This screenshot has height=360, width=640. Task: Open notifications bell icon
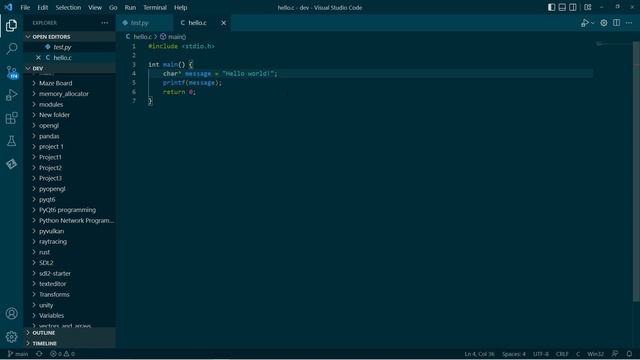pyautogui.click(x=629, y=354)
